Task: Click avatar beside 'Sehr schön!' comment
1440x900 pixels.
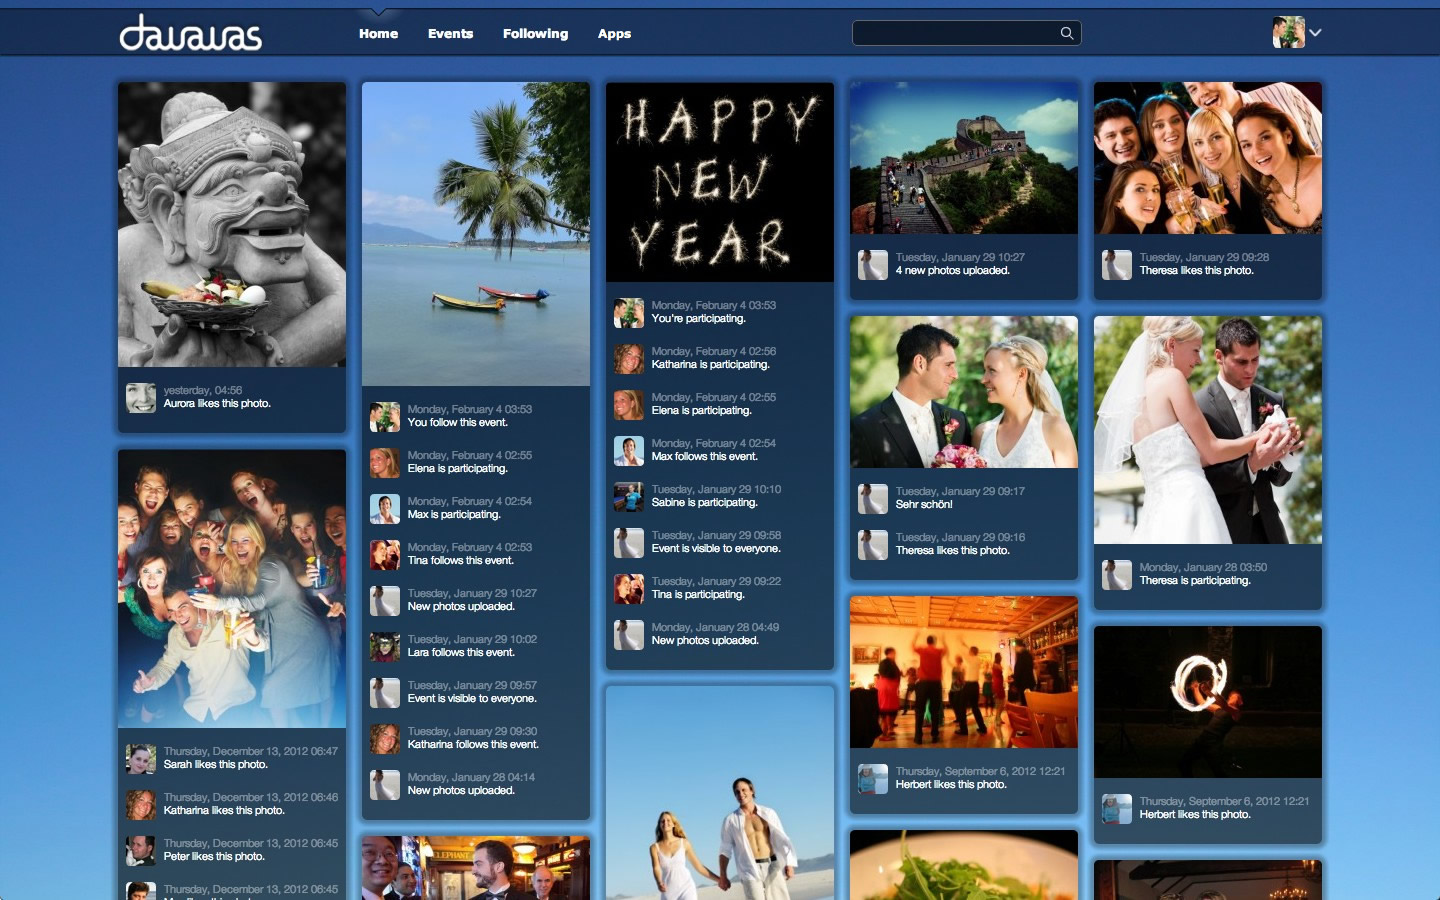Action: [x=873, y=499]
